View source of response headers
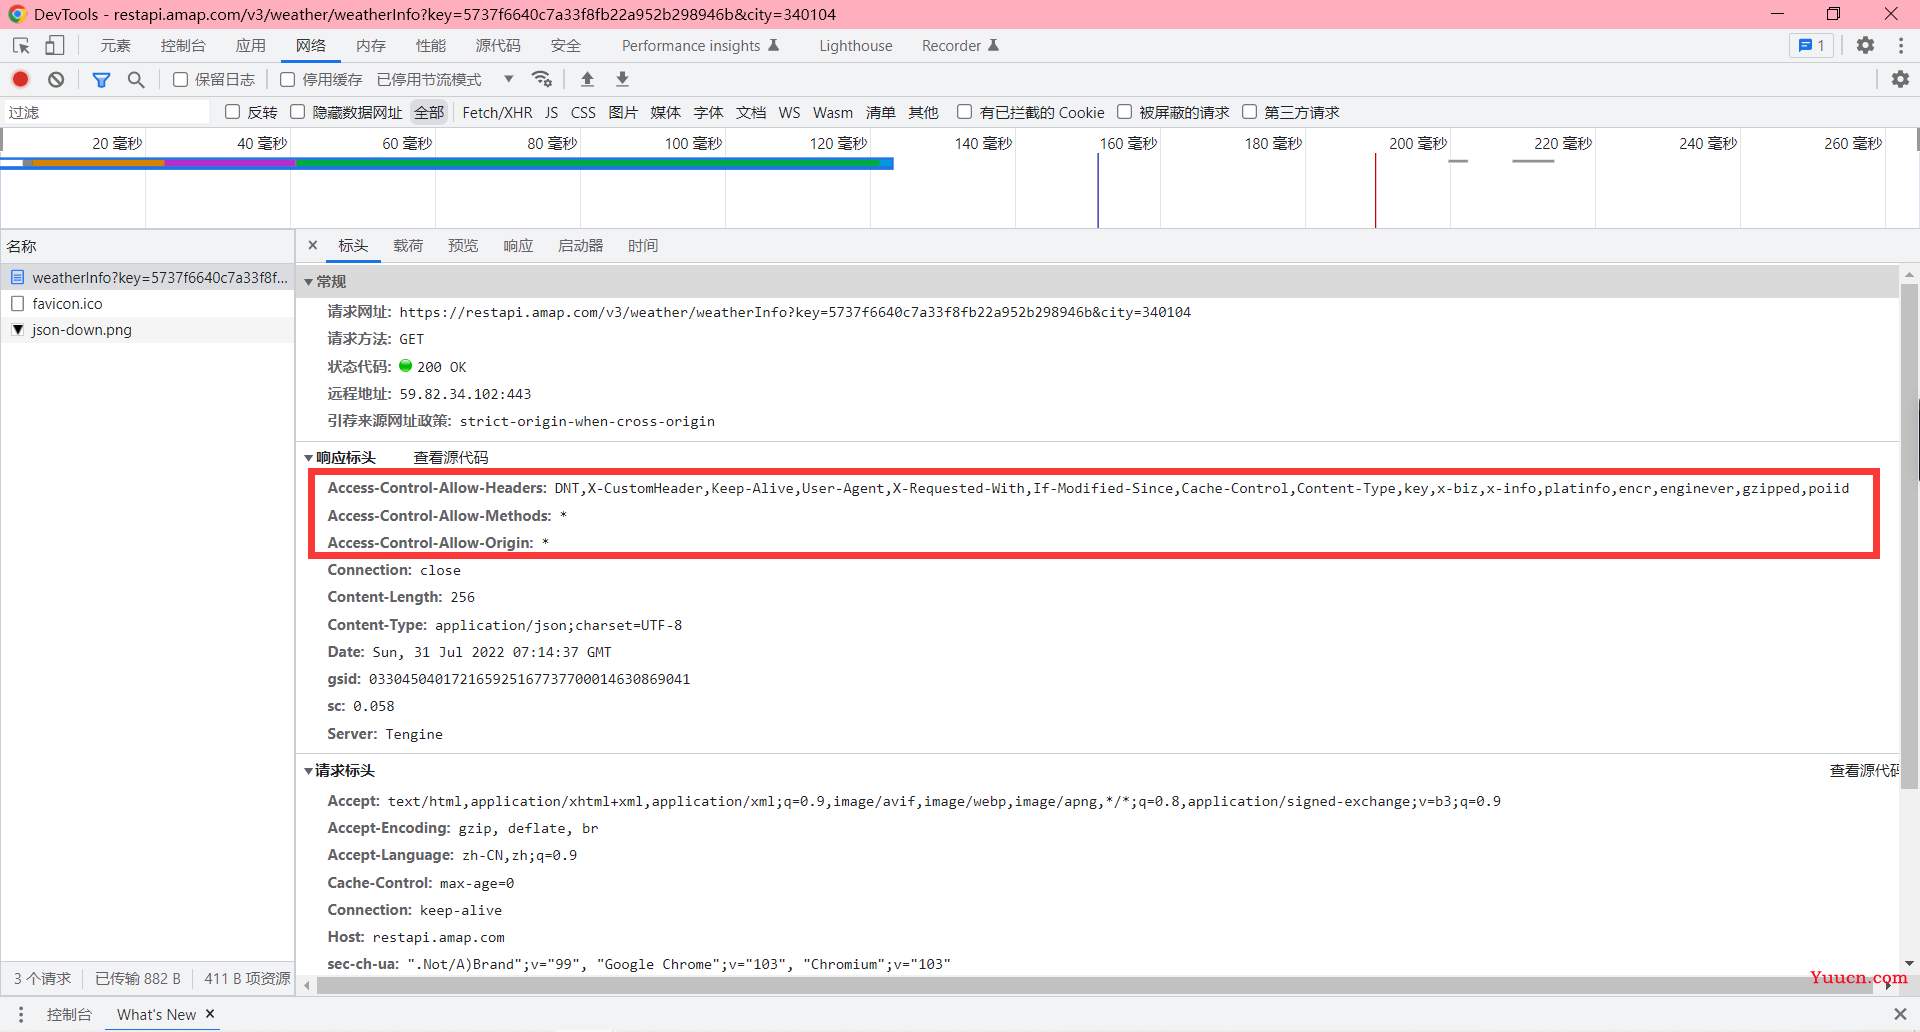1920x1032 pixels. [451, 458]
